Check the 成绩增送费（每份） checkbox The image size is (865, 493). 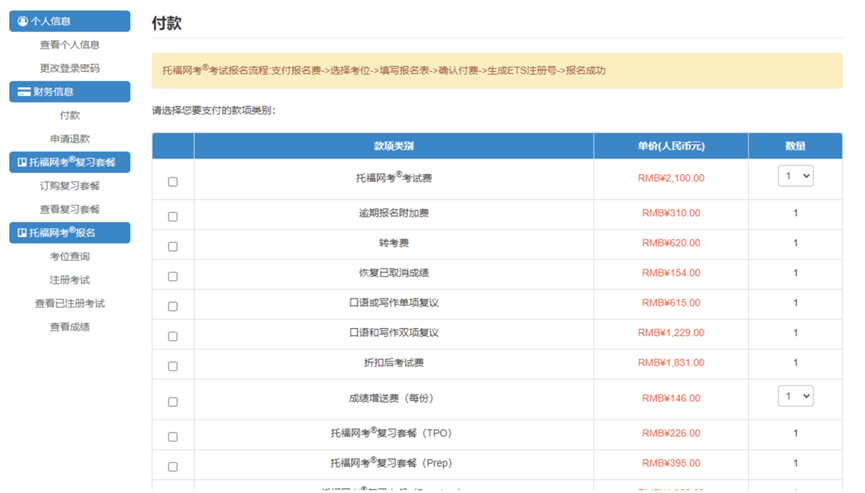(173, 402)
